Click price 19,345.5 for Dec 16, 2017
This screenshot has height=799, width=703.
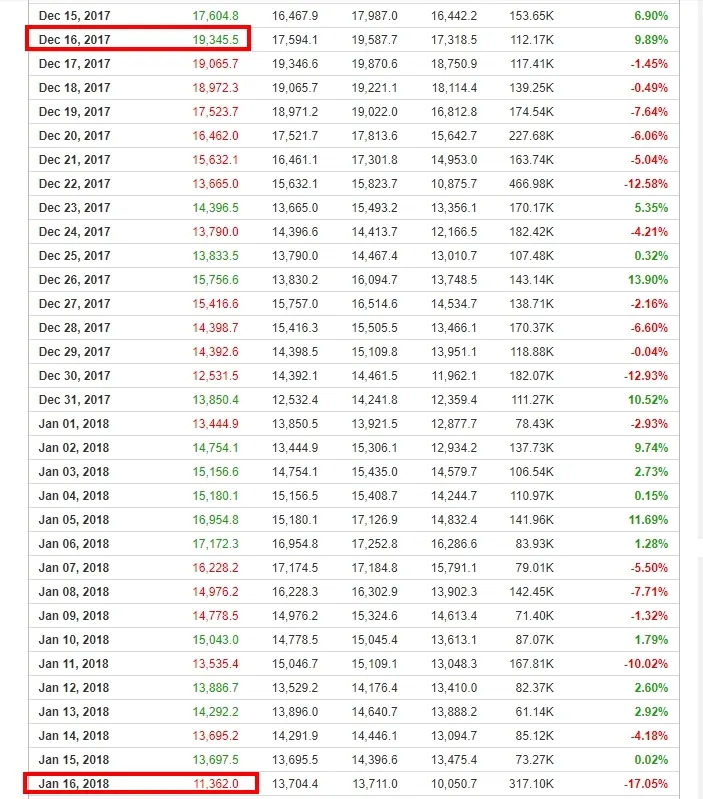click(x=215, y=40)
